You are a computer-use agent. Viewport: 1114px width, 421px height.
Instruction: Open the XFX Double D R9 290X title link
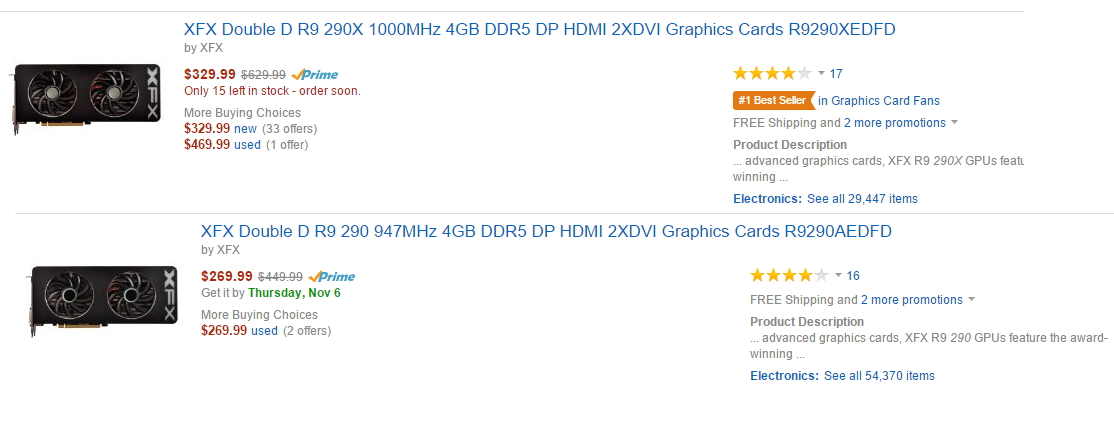pos(539,30)
